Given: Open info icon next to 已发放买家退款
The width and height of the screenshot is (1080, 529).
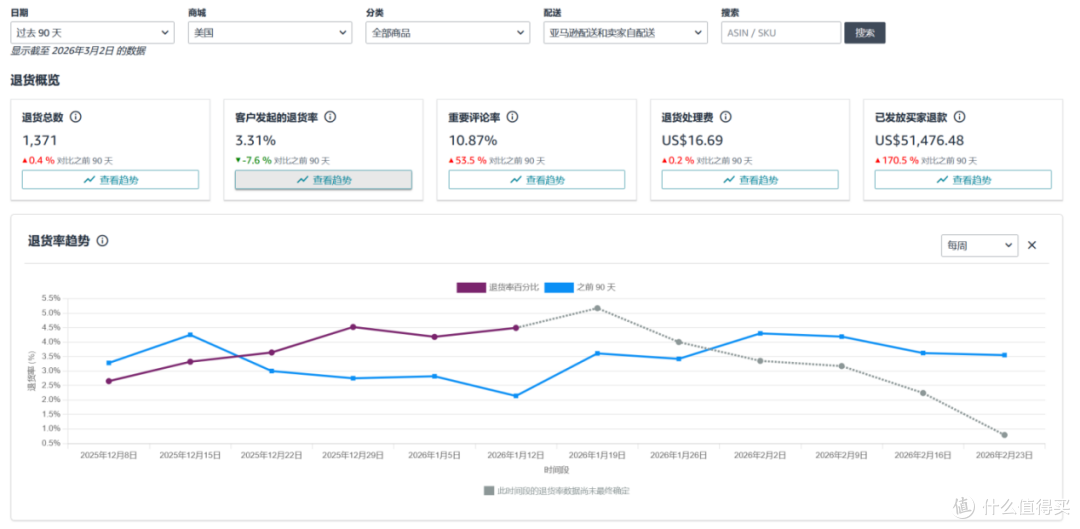Looking at the screenshot, I should [x=959, y=117].
